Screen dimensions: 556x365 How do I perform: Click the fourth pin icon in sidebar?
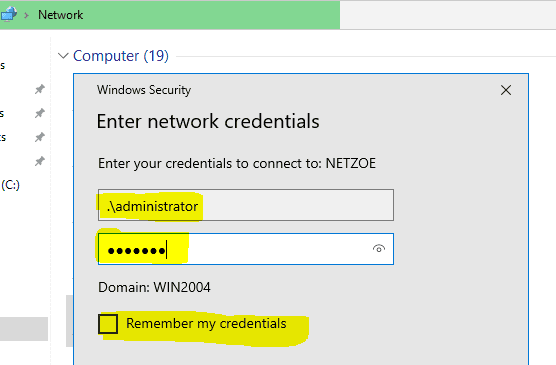tap(40, 161)
